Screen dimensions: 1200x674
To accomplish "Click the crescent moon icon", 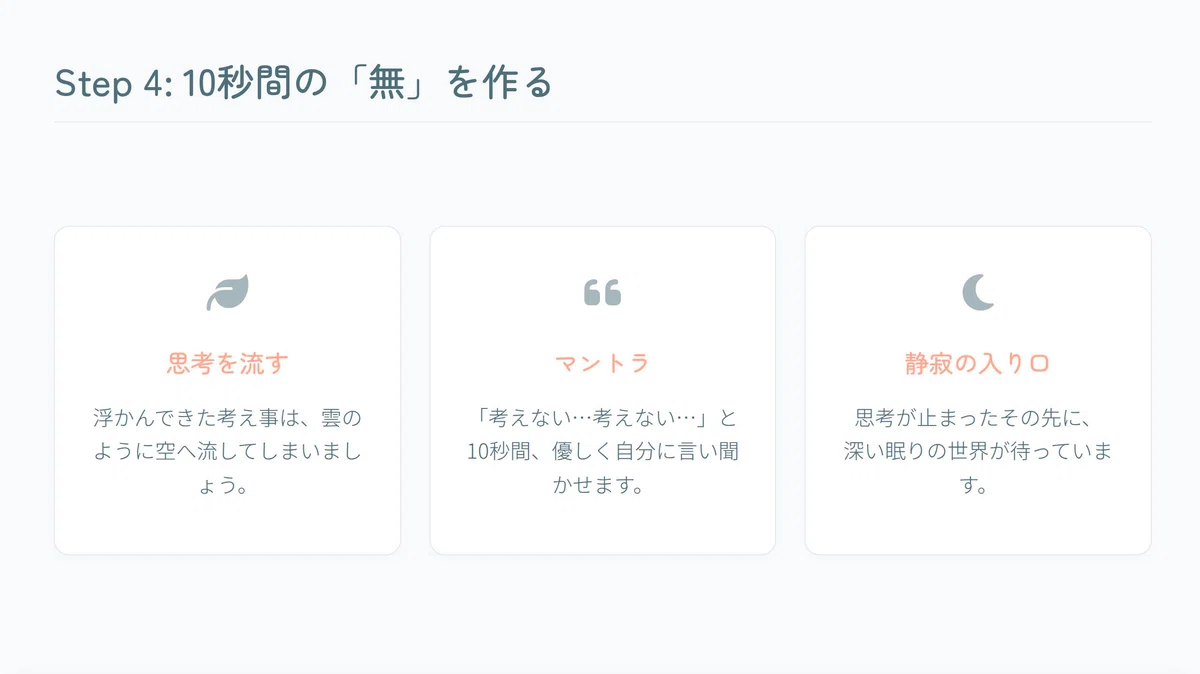I will point(977,293).
